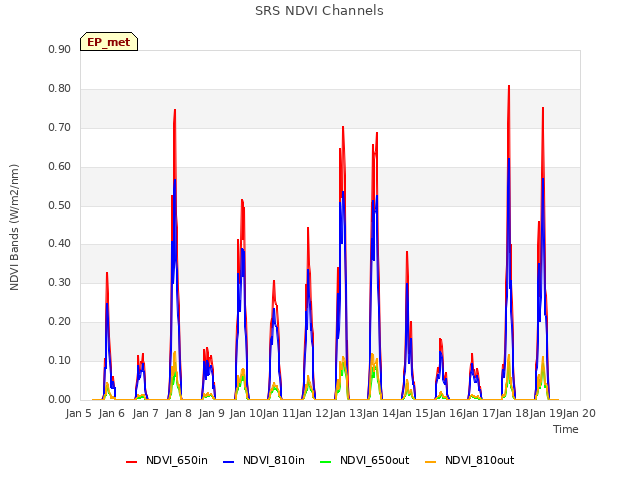This screenshot has width=640, height=480.
Task: Click the Jan 18 x-axis tick label
Action: pyautogui.click(x=512, y=413)
